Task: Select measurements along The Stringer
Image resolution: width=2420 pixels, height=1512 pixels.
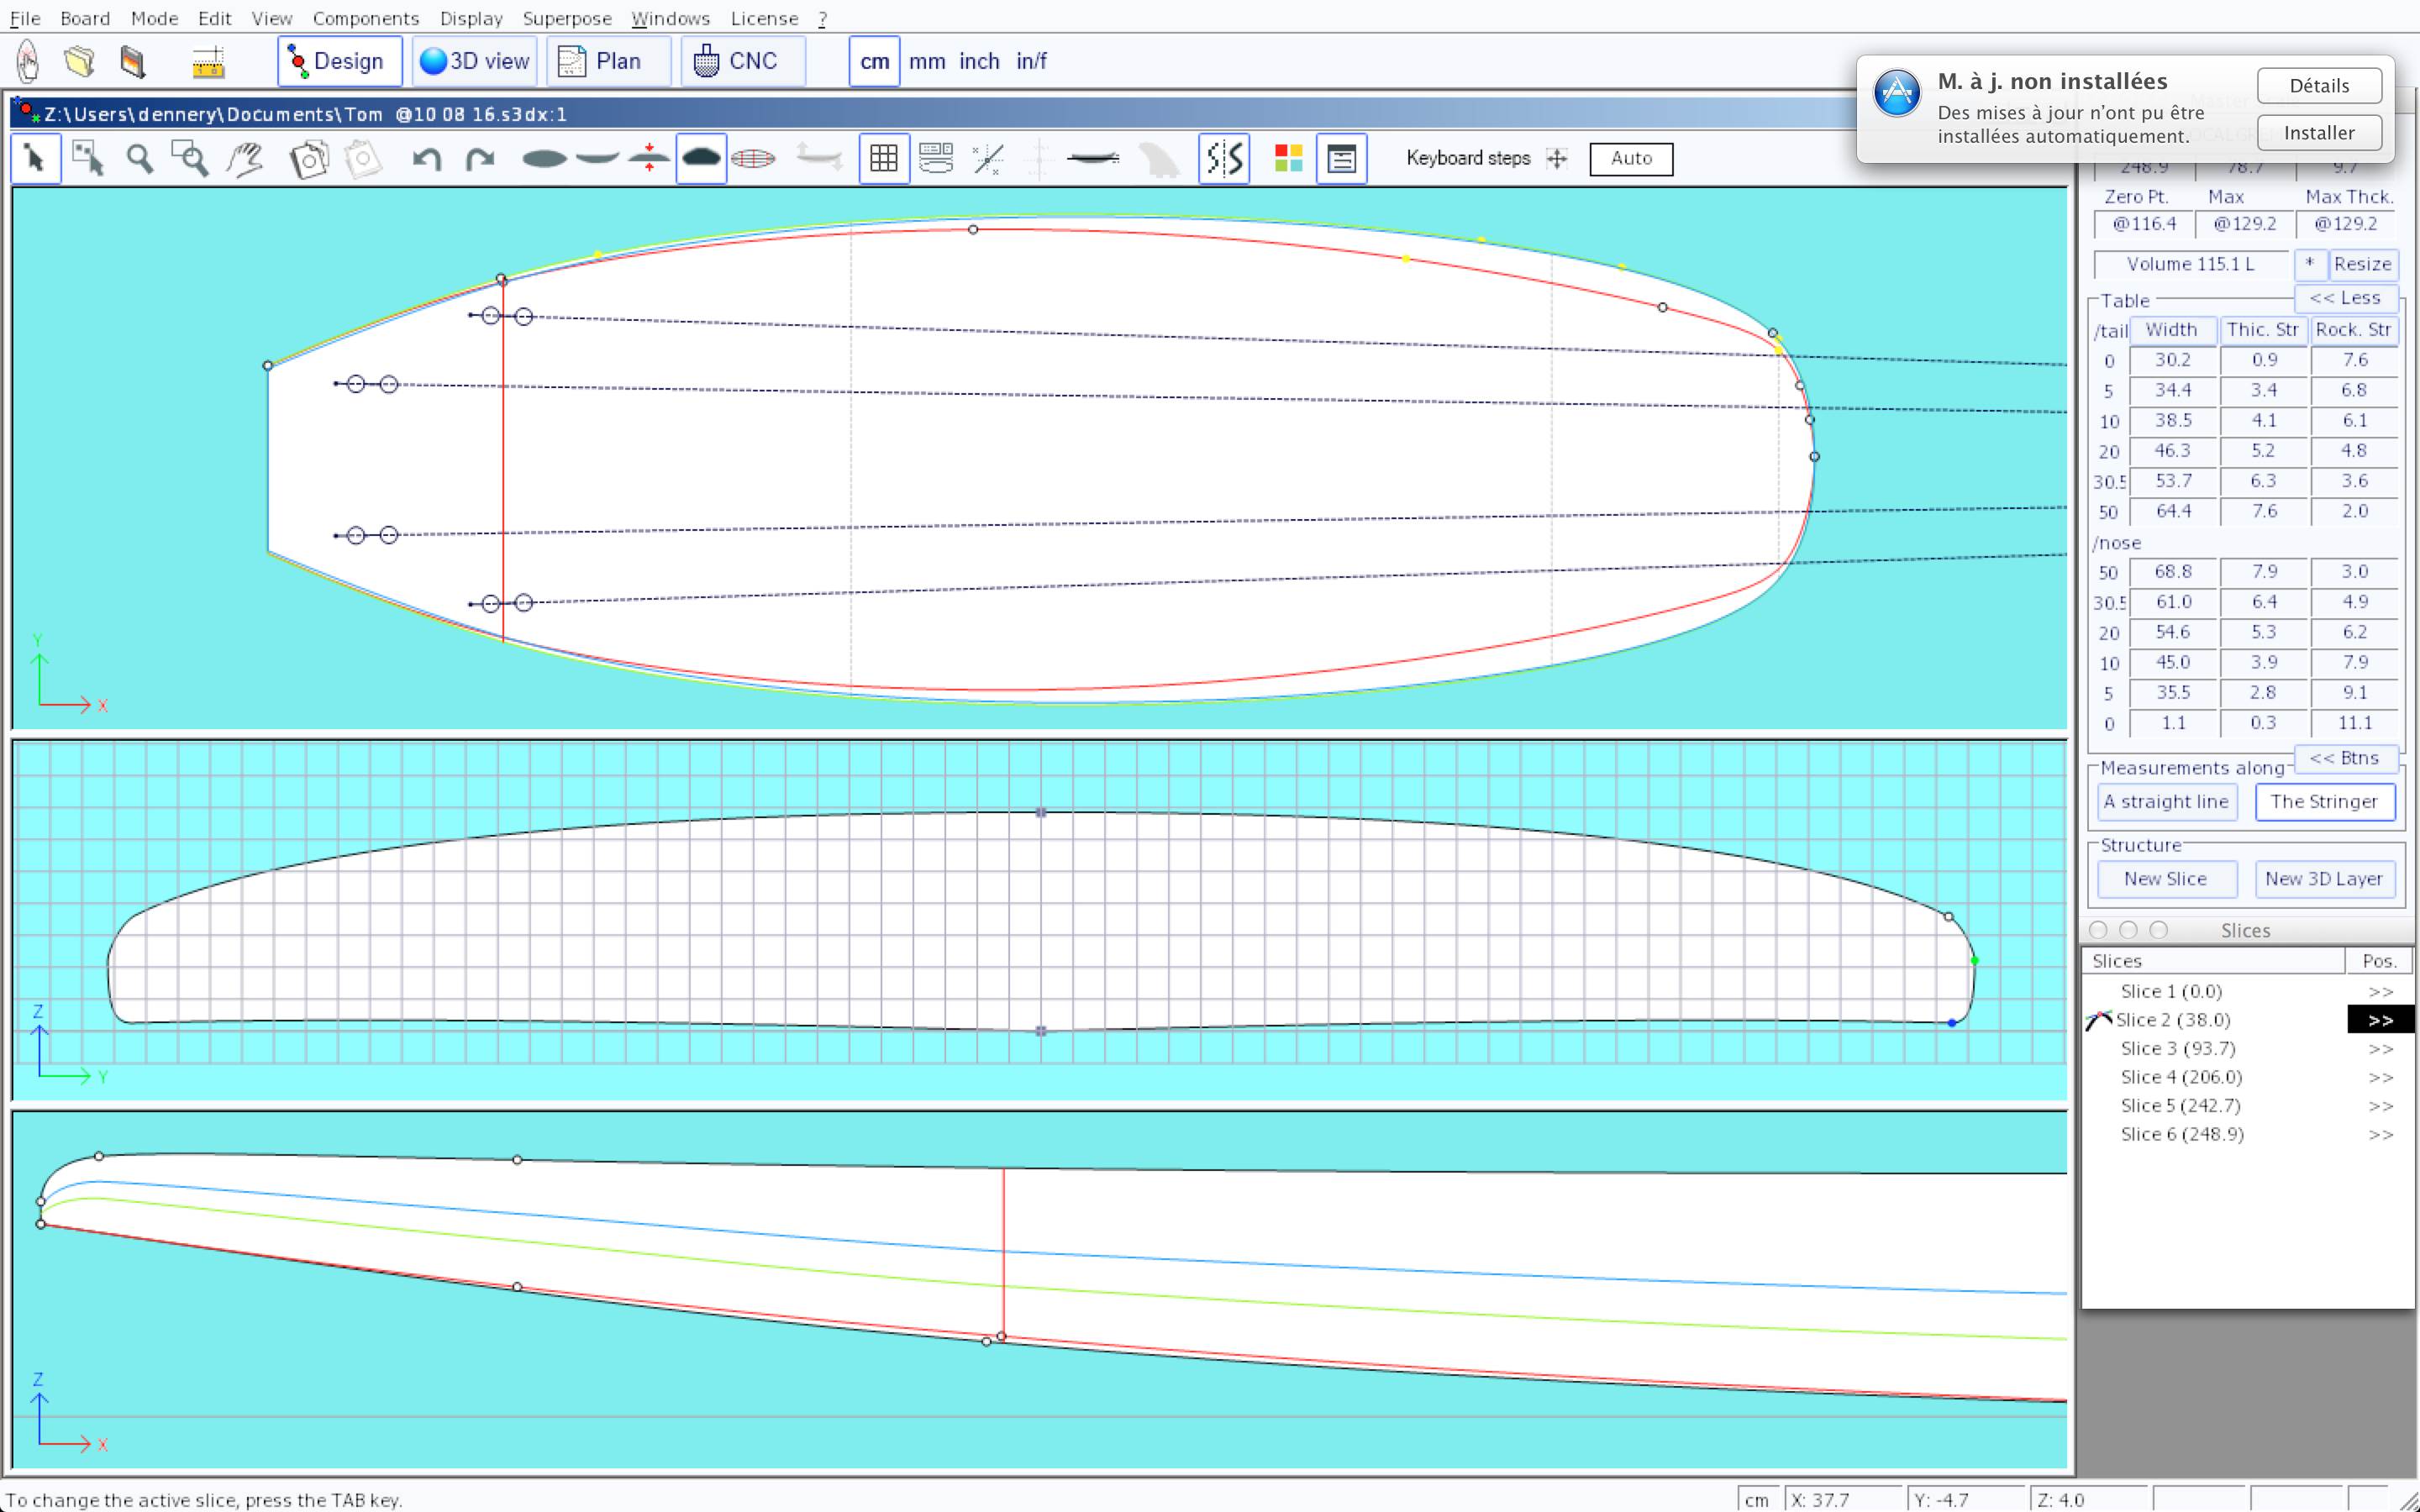Action: [2323, 801]
